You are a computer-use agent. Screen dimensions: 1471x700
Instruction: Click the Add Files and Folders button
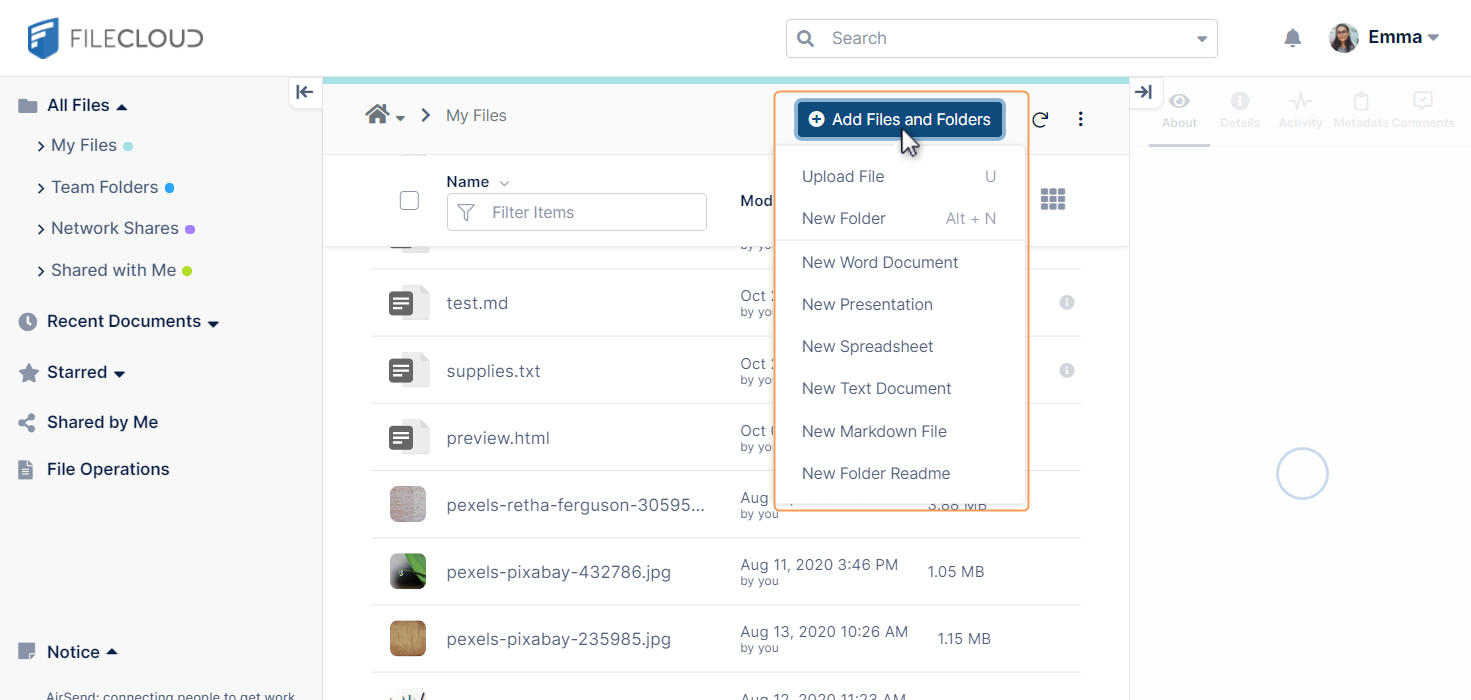(x=899, y=119)
